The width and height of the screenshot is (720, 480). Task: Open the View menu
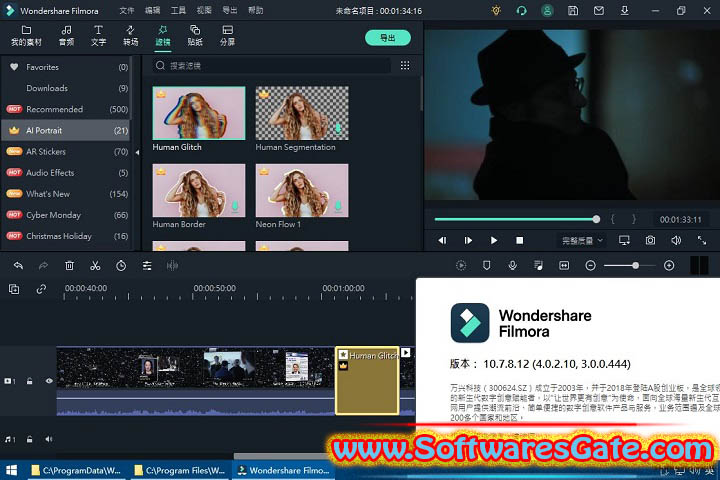click(x=204, y=10)
